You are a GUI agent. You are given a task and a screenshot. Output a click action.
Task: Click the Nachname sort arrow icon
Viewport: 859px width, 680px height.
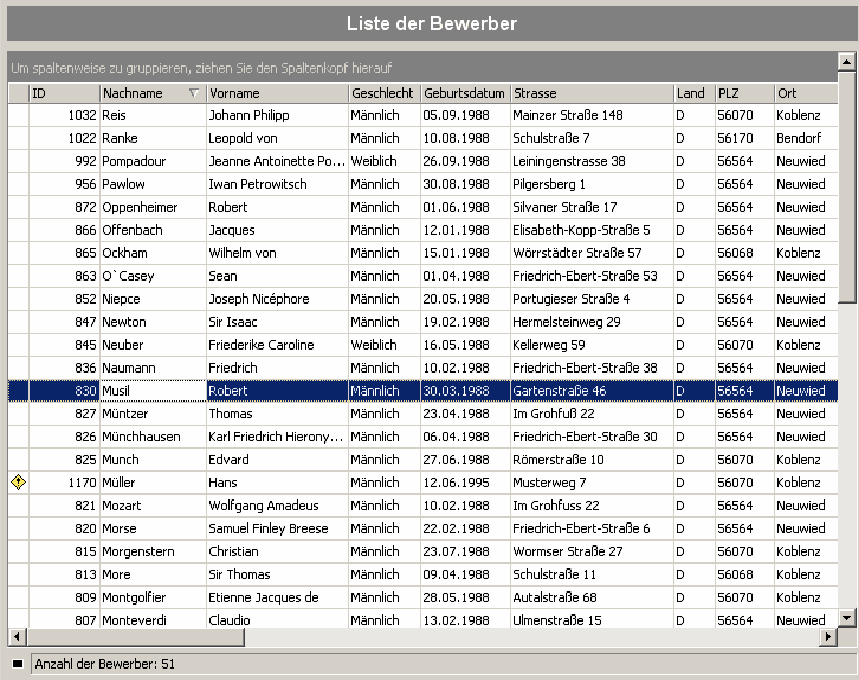pos(193,93)
